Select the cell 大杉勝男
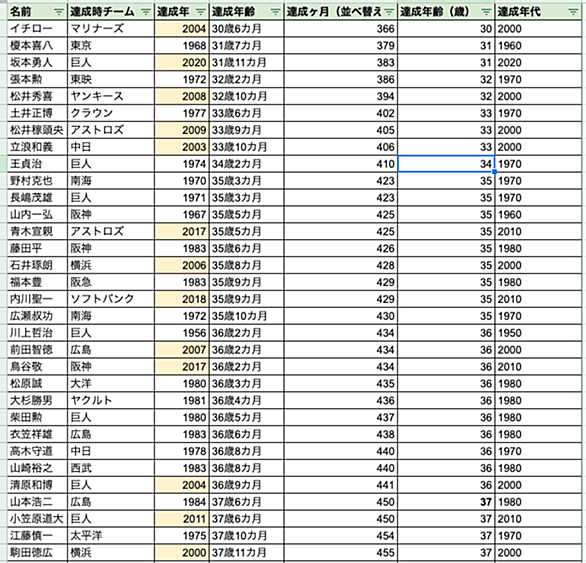Screen dimensions: 586x563 click(37, 400)
